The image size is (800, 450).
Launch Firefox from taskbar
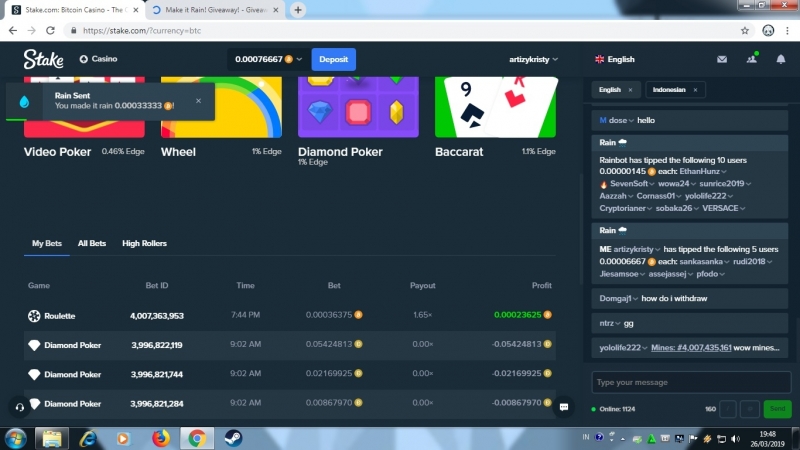pyautogui.click(x=161, y=438)
